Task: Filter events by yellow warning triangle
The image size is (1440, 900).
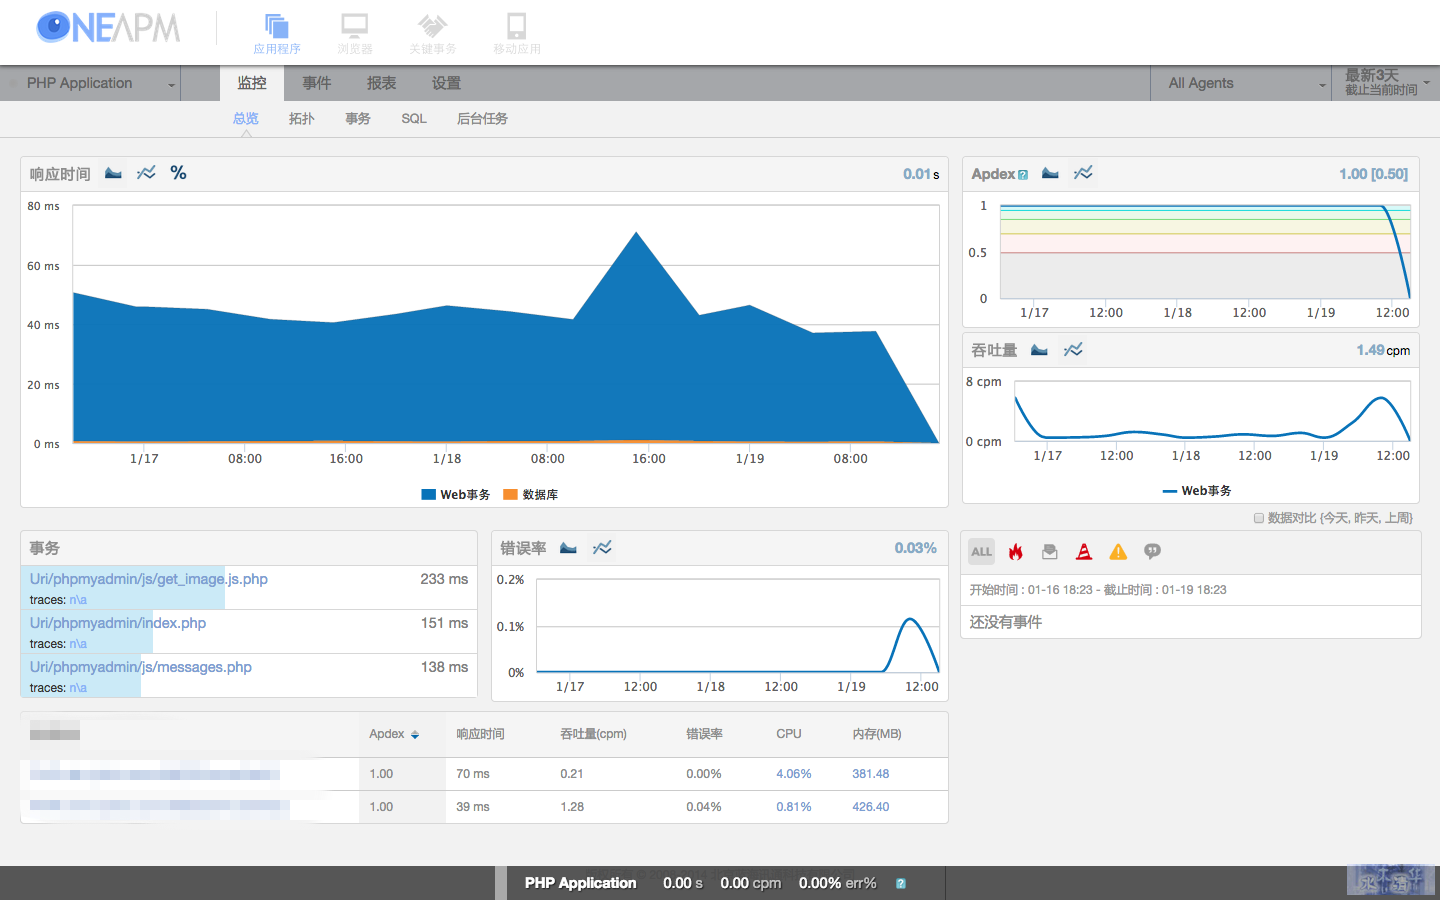Action: pos(1118,551)
